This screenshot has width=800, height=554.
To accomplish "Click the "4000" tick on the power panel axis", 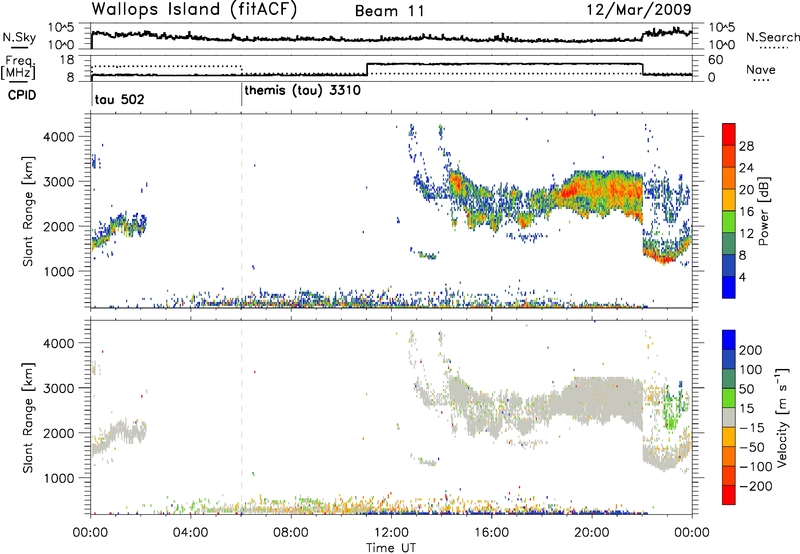I will coord(59,137).
